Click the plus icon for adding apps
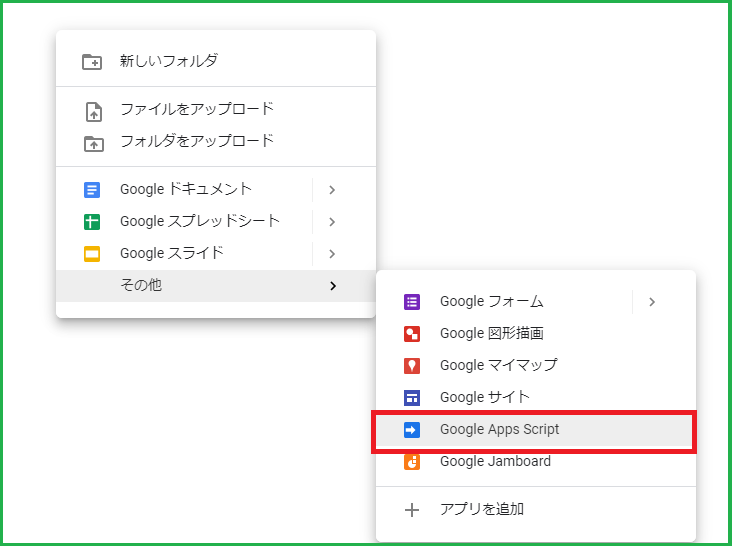The width and height of the screenshot is (732, 546). [412, 510]
